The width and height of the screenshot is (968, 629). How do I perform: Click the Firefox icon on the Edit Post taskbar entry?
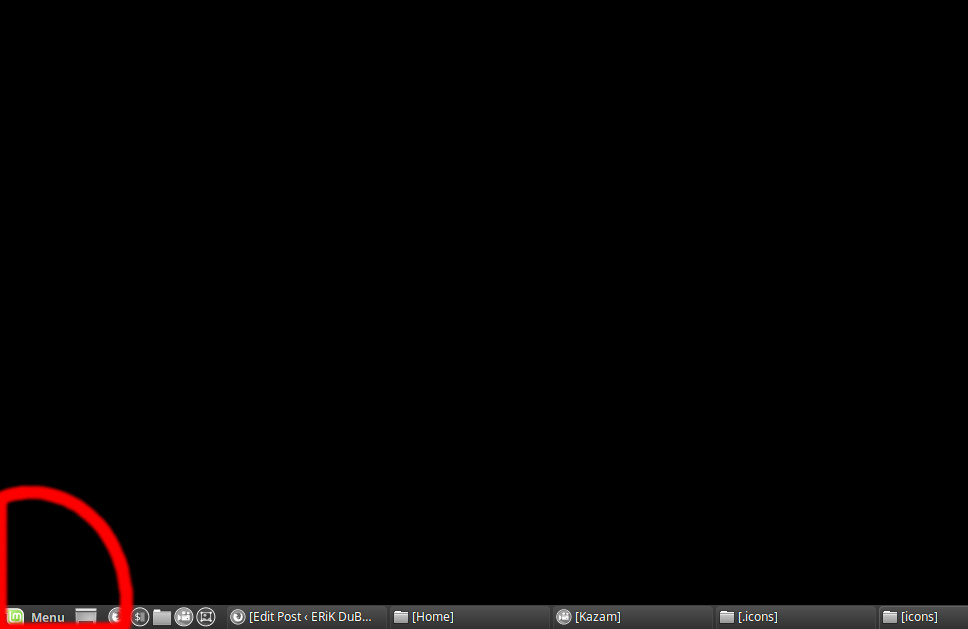(x=238, y=616)
